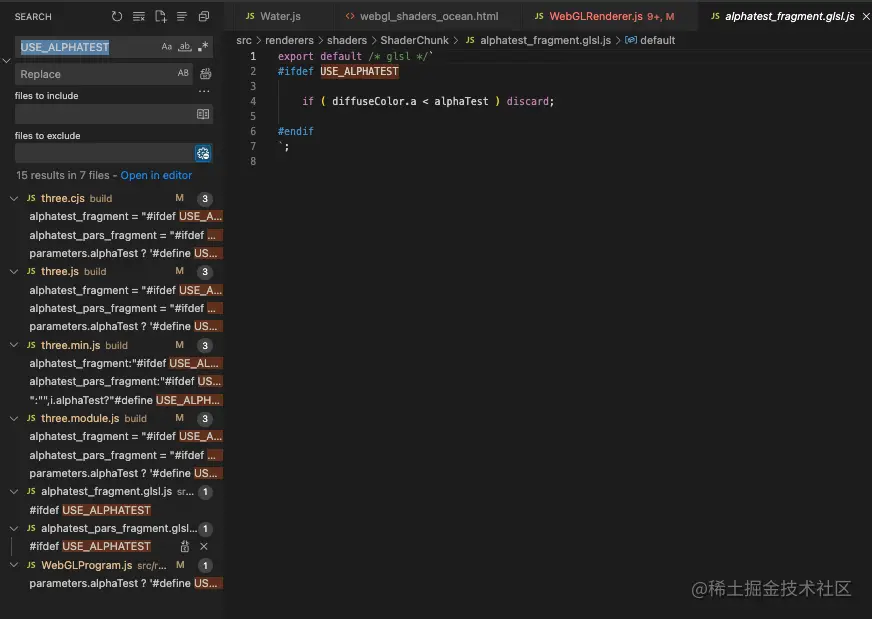Toggle search only in open editors
Image resolution: width=872 pixels, height=619 pixels.
tap(203, 114)
